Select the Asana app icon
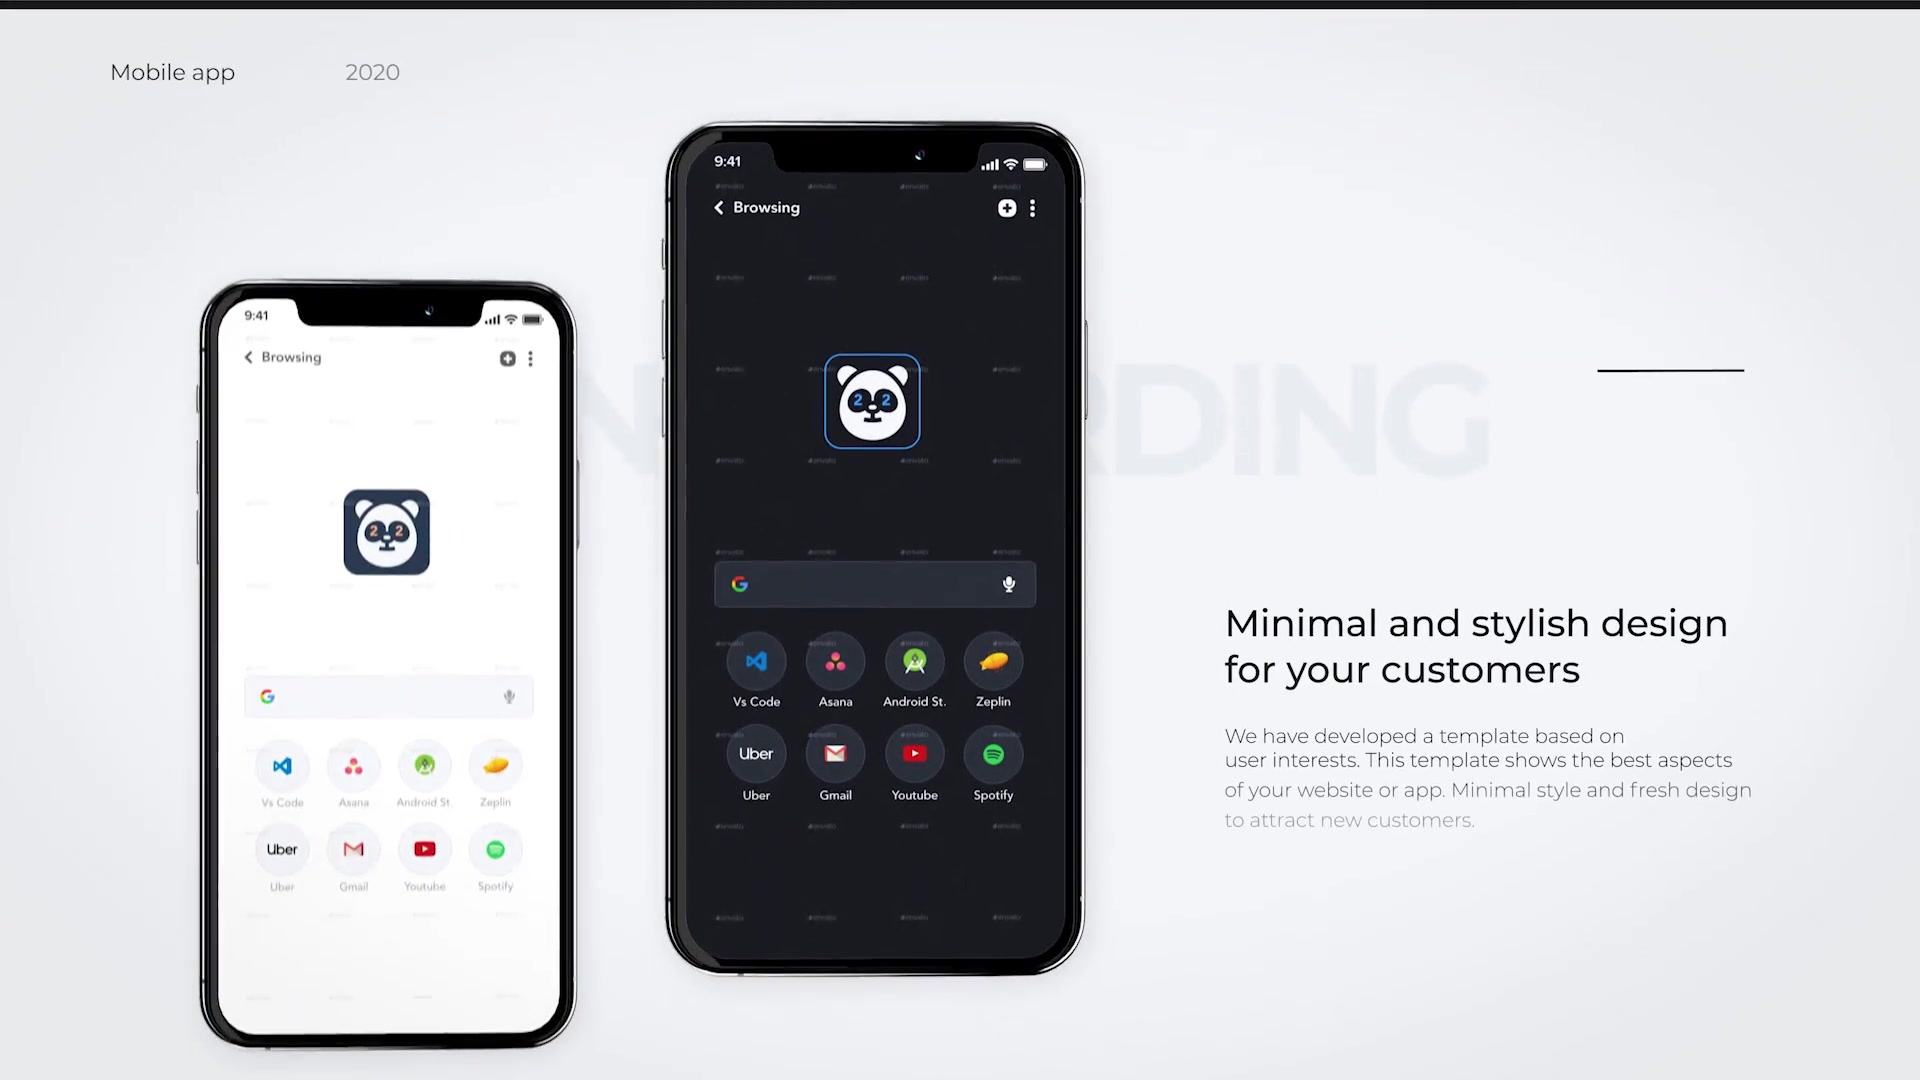 (x=835, y=662)
